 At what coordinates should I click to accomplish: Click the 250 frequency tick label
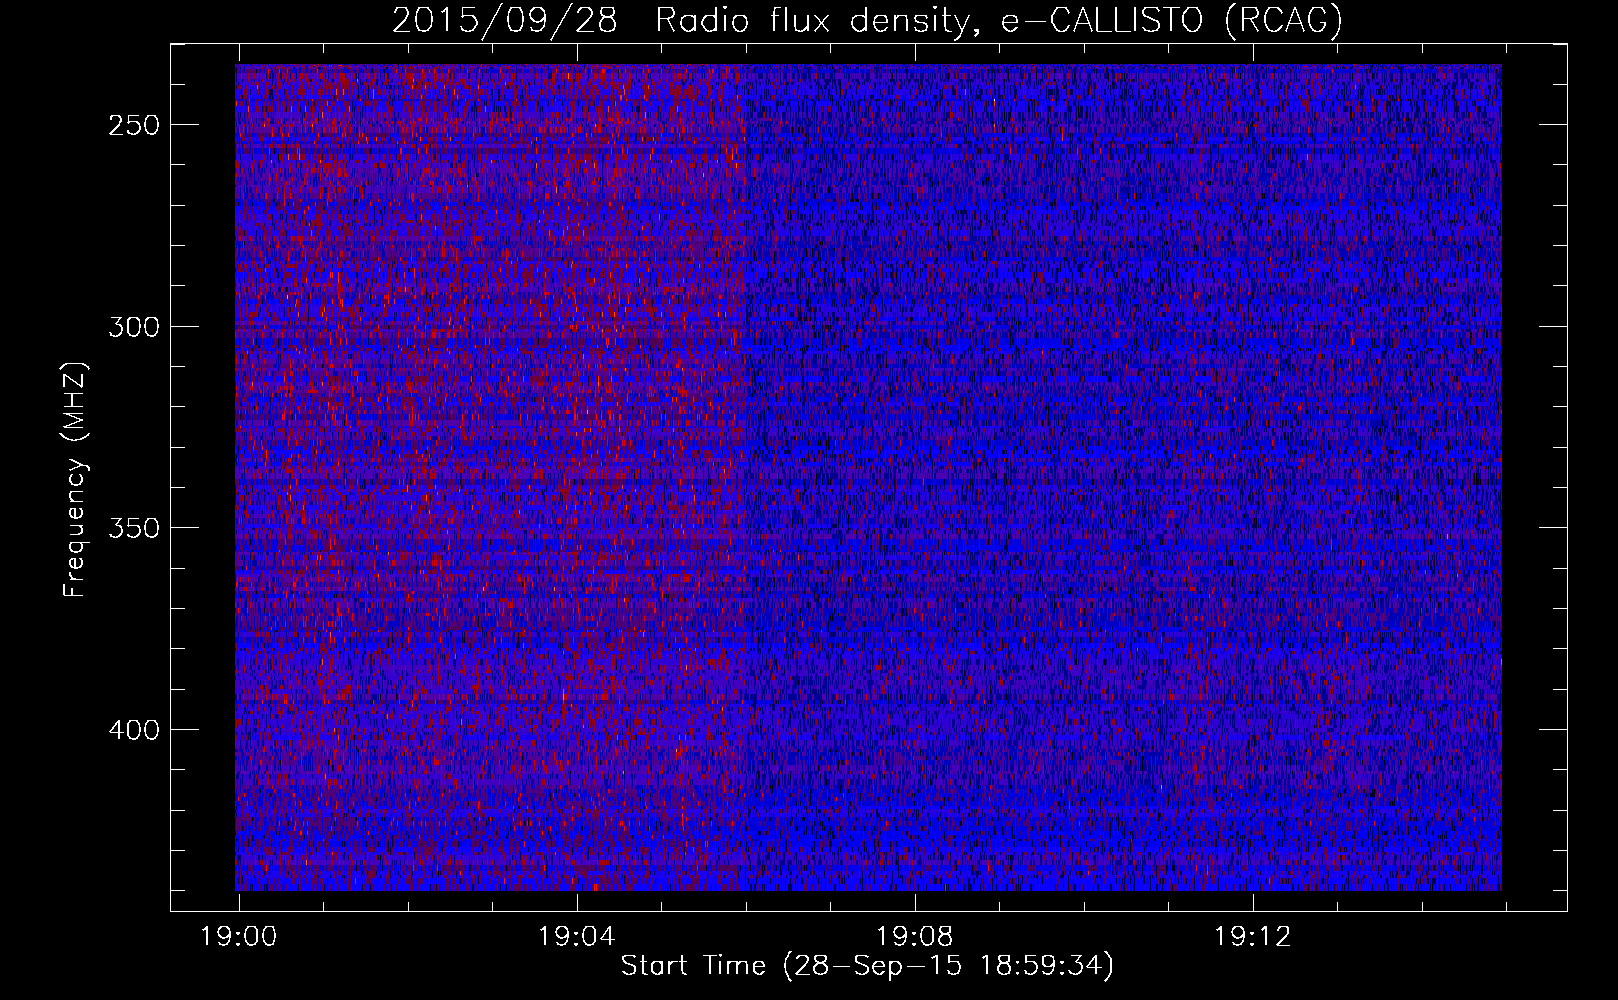[134, 126]
